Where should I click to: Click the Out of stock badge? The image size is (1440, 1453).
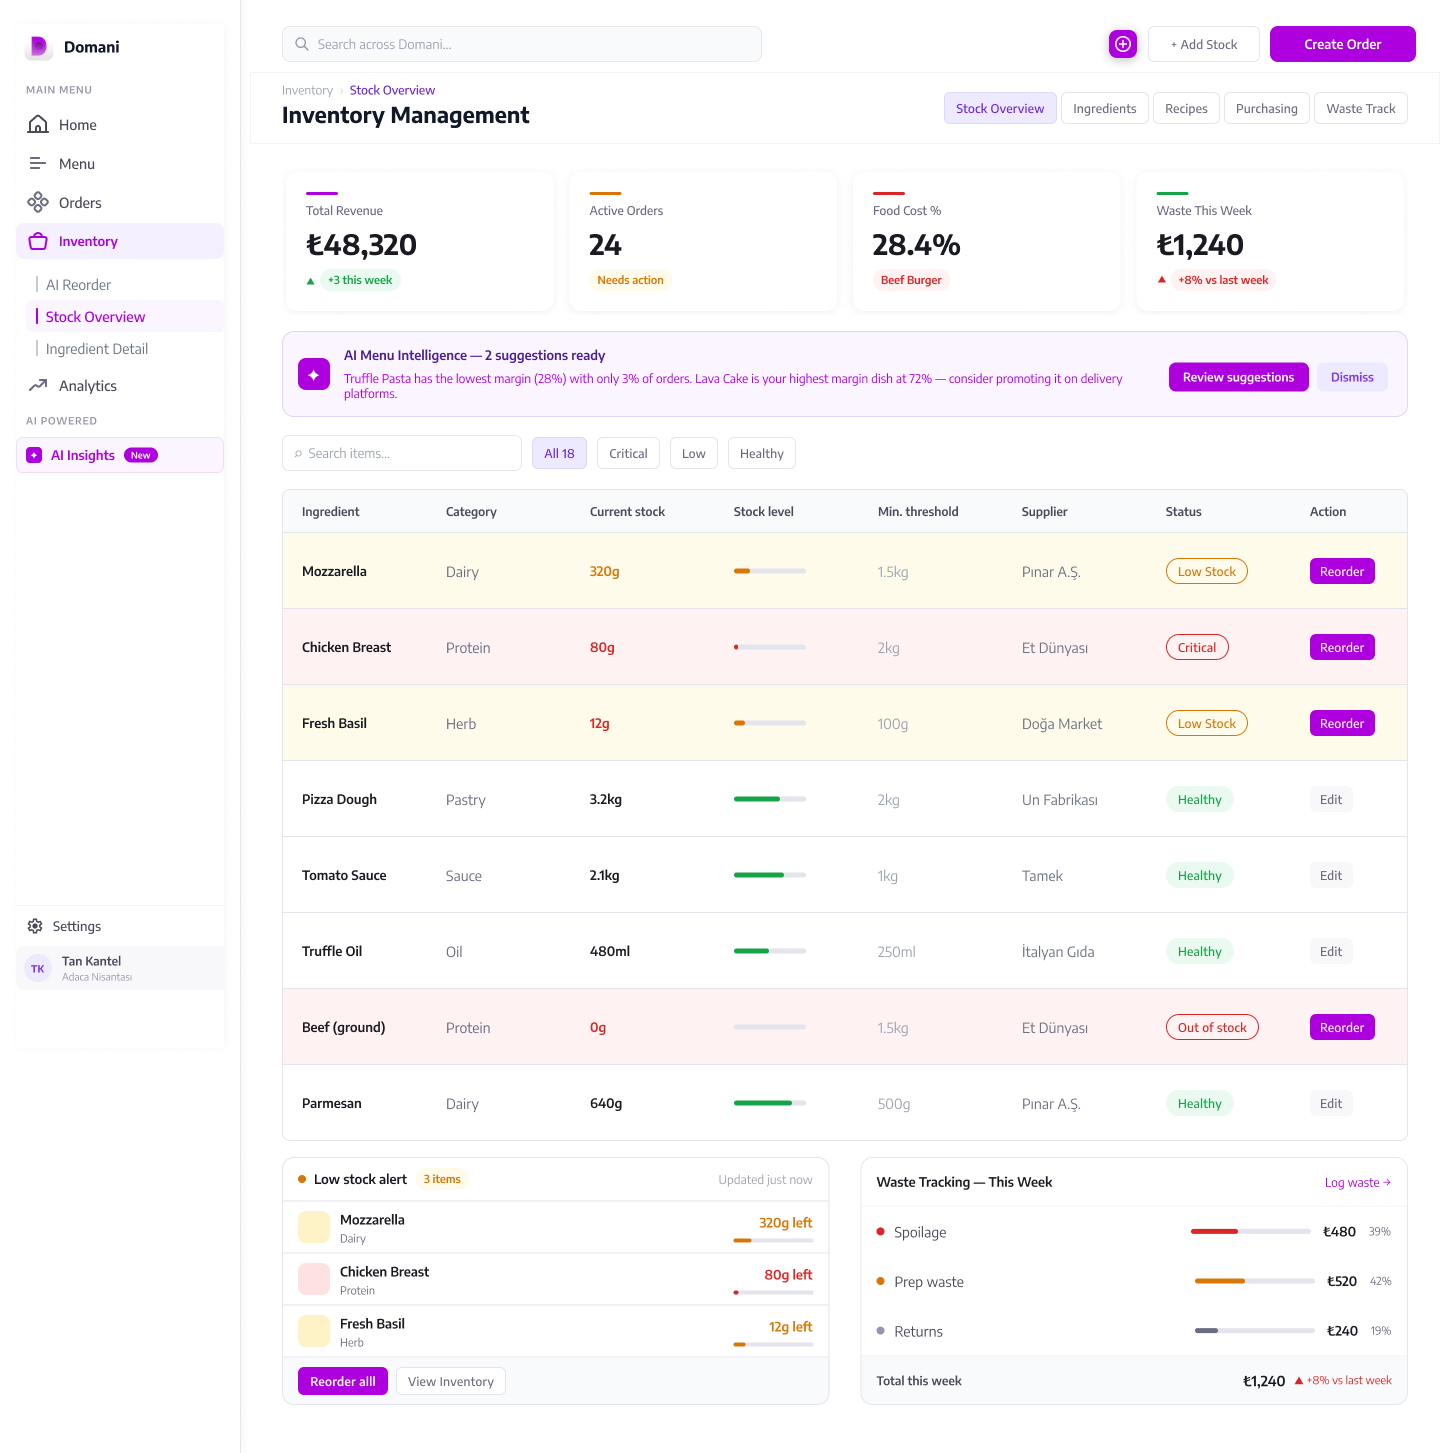1212,1027
